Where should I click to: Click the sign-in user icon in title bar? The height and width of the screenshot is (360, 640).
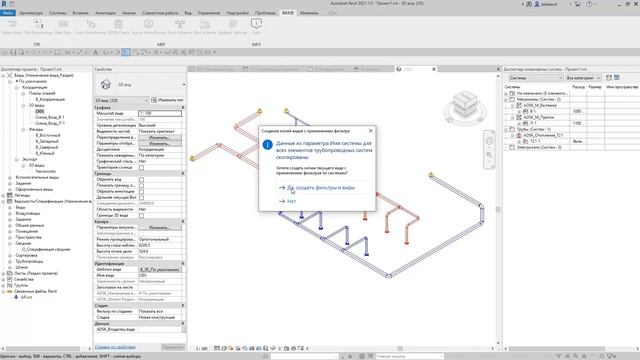pos(537,4)
